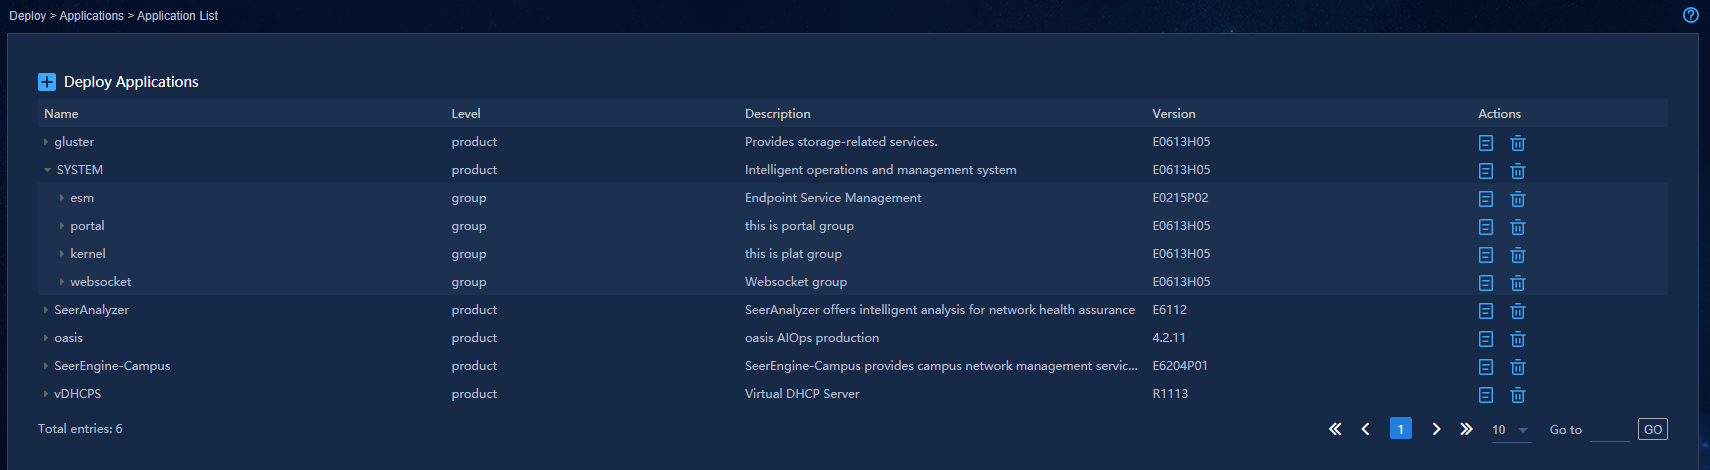The image size is (1710, 470).
Task: Open details icon for gluster row
Action: coord(1486,143)
